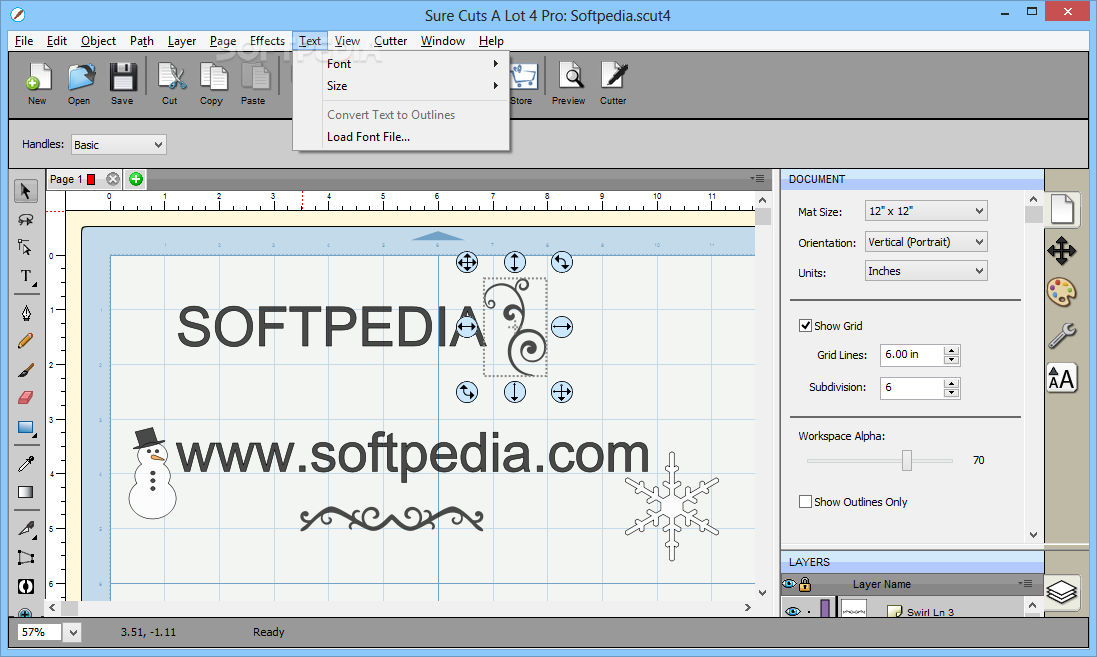Select the Pencil freehand tool
Image resolution: width=1097 pixels, height=657 pixels.
26,341
